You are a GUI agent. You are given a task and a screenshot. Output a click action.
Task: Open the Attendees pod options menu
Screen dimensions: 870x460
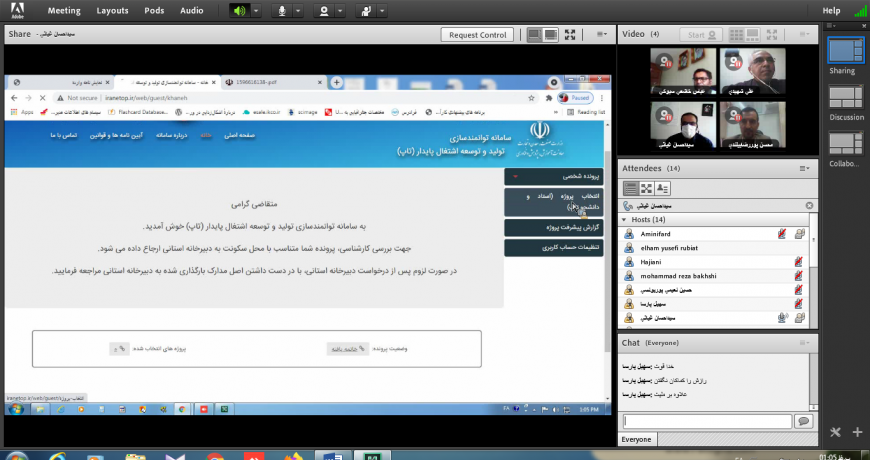pyautogui.click(x=804, y=168)
